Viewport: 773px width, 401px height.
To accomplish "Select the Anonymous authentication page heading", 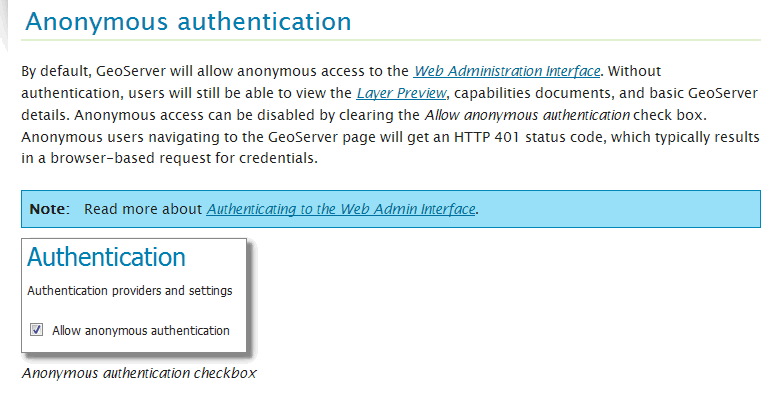I will pyautogui.click(x=188, y=22).
